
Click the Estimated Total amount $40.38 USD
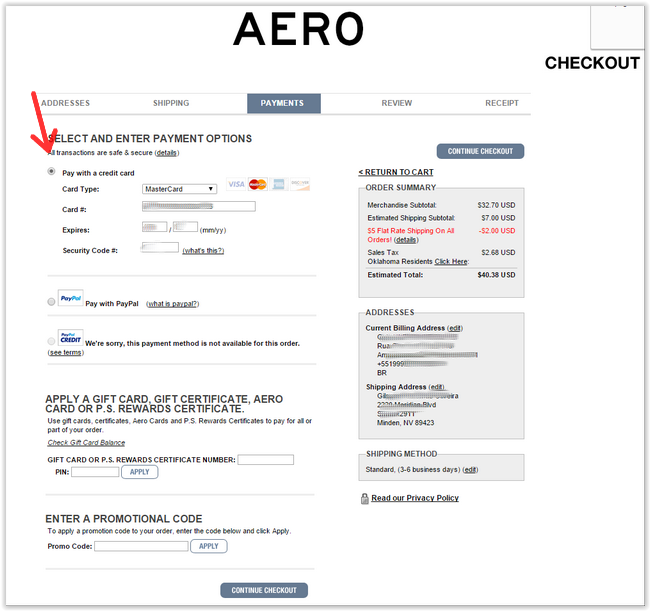[x=496, y=275]
